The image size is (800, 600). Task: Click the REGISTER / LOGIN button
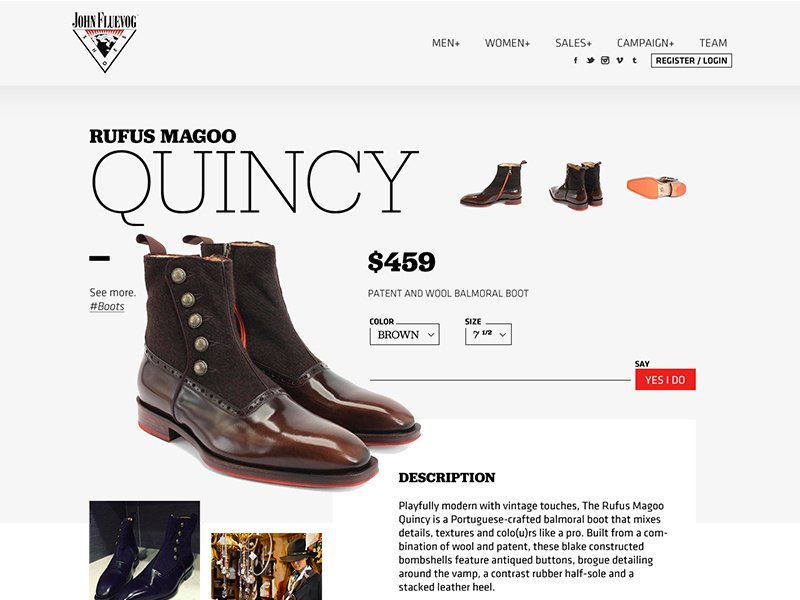point(691,61)
